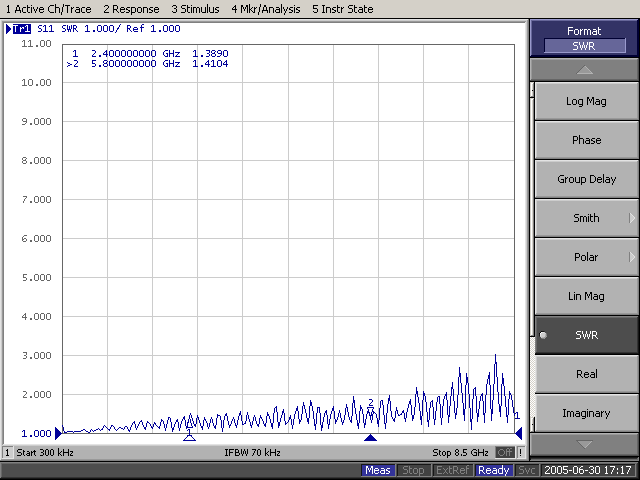Choose the SWR format softkey
640x480 pixels.
click(586, 335)
